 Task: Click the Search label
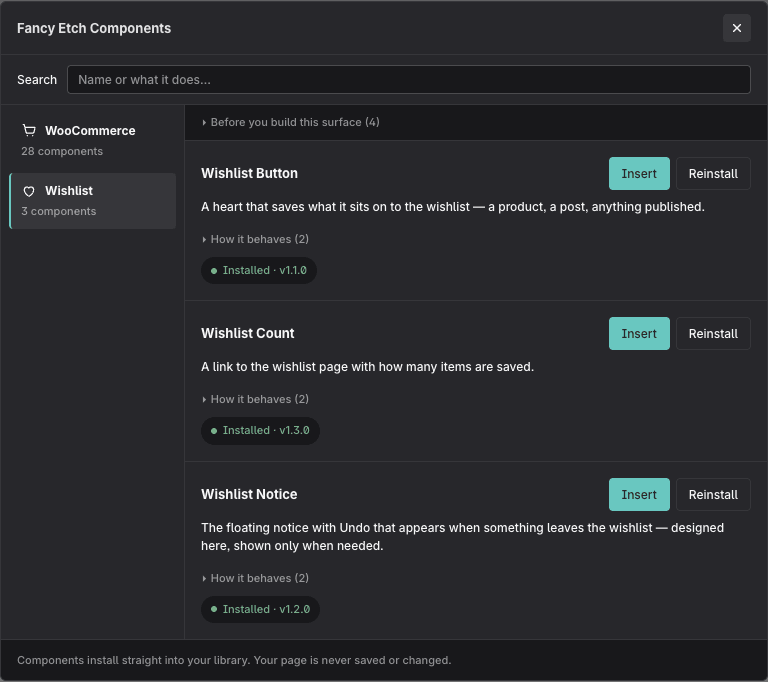(37, 80)
